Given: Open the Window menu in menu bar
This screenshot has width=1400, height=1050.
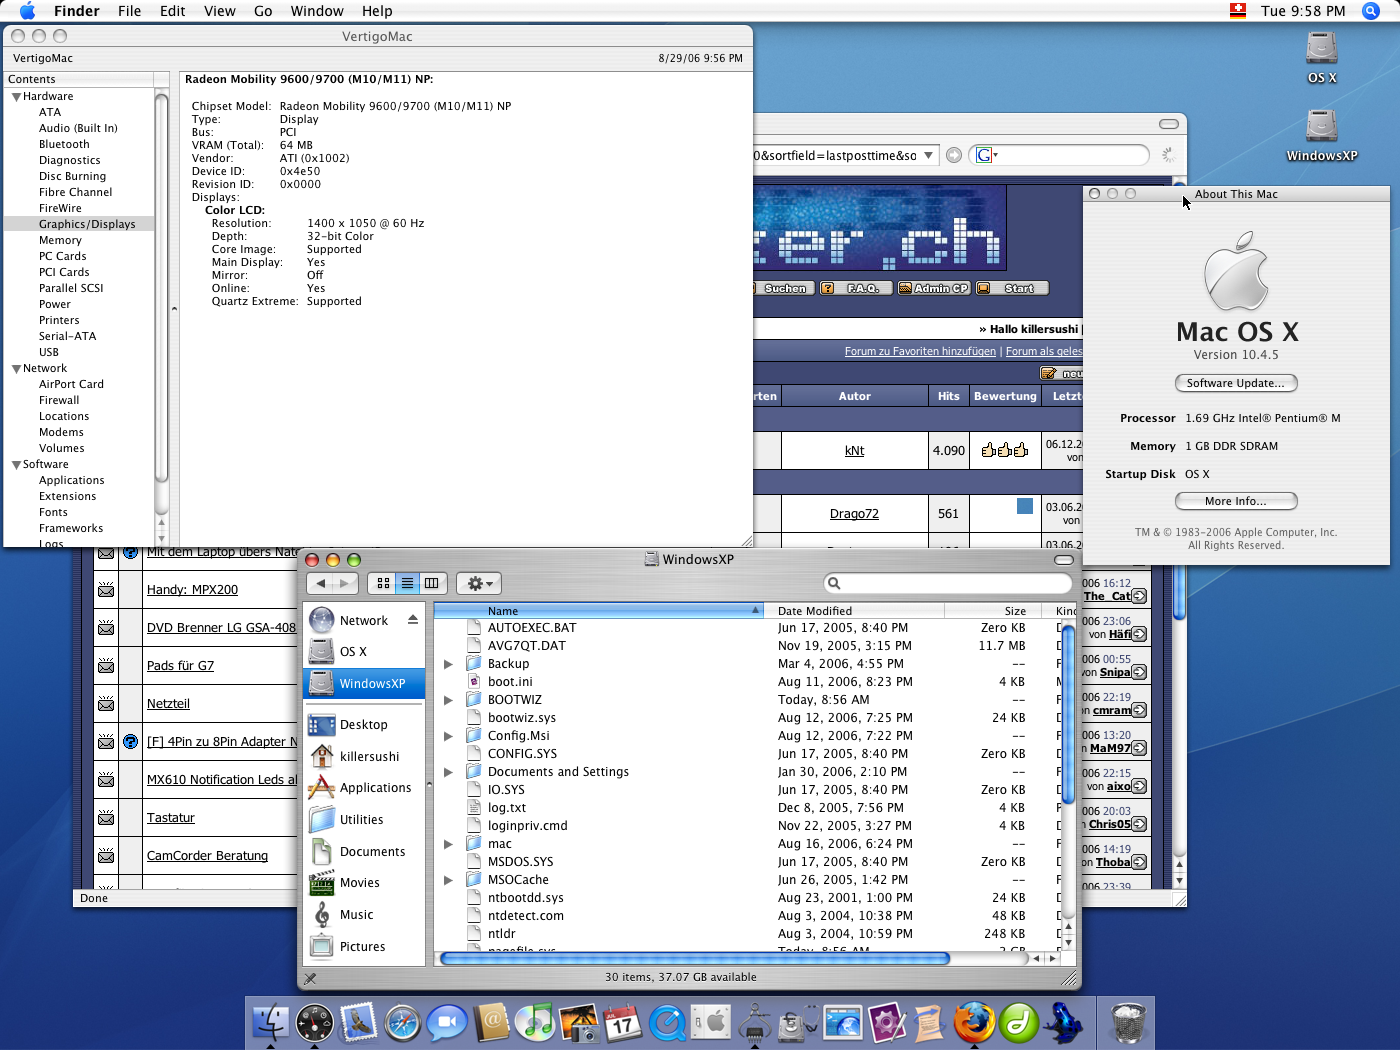Looking at the screenshot, I should pyautogui.click(x=317, y=11).
